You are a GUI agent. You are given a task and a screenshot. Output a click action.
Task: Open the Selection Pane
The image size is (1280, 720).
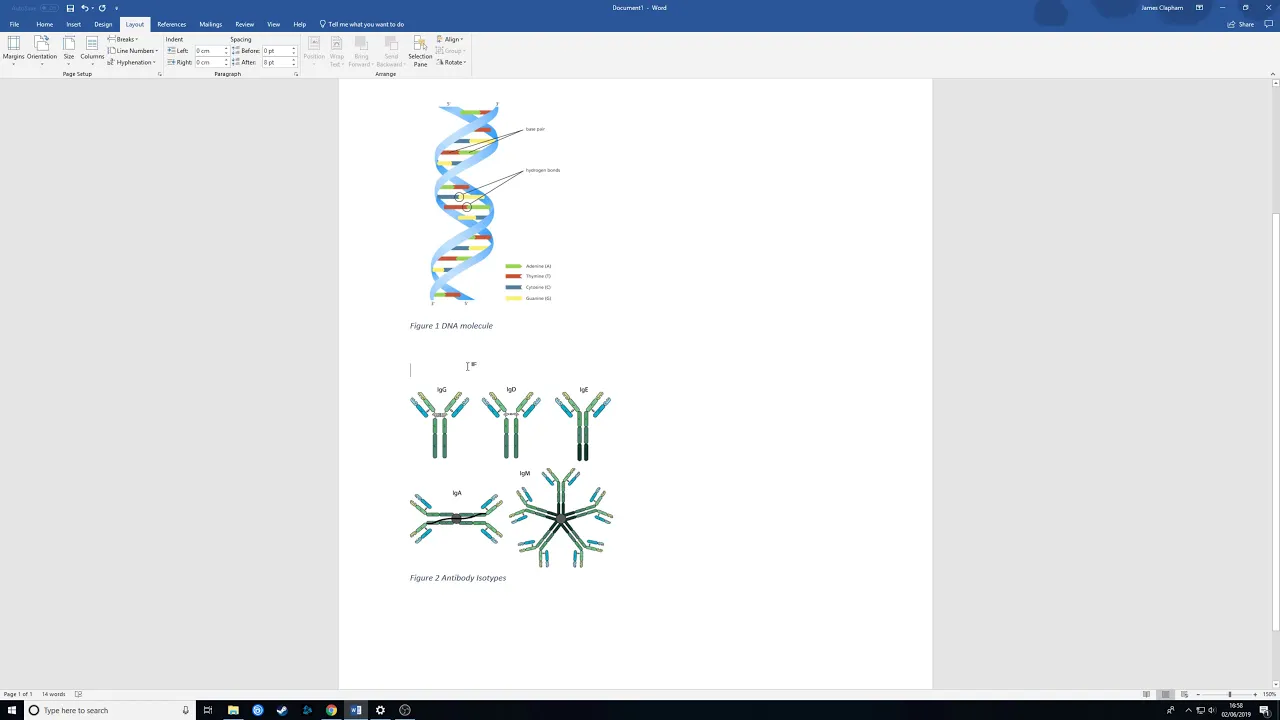point(420,51)
